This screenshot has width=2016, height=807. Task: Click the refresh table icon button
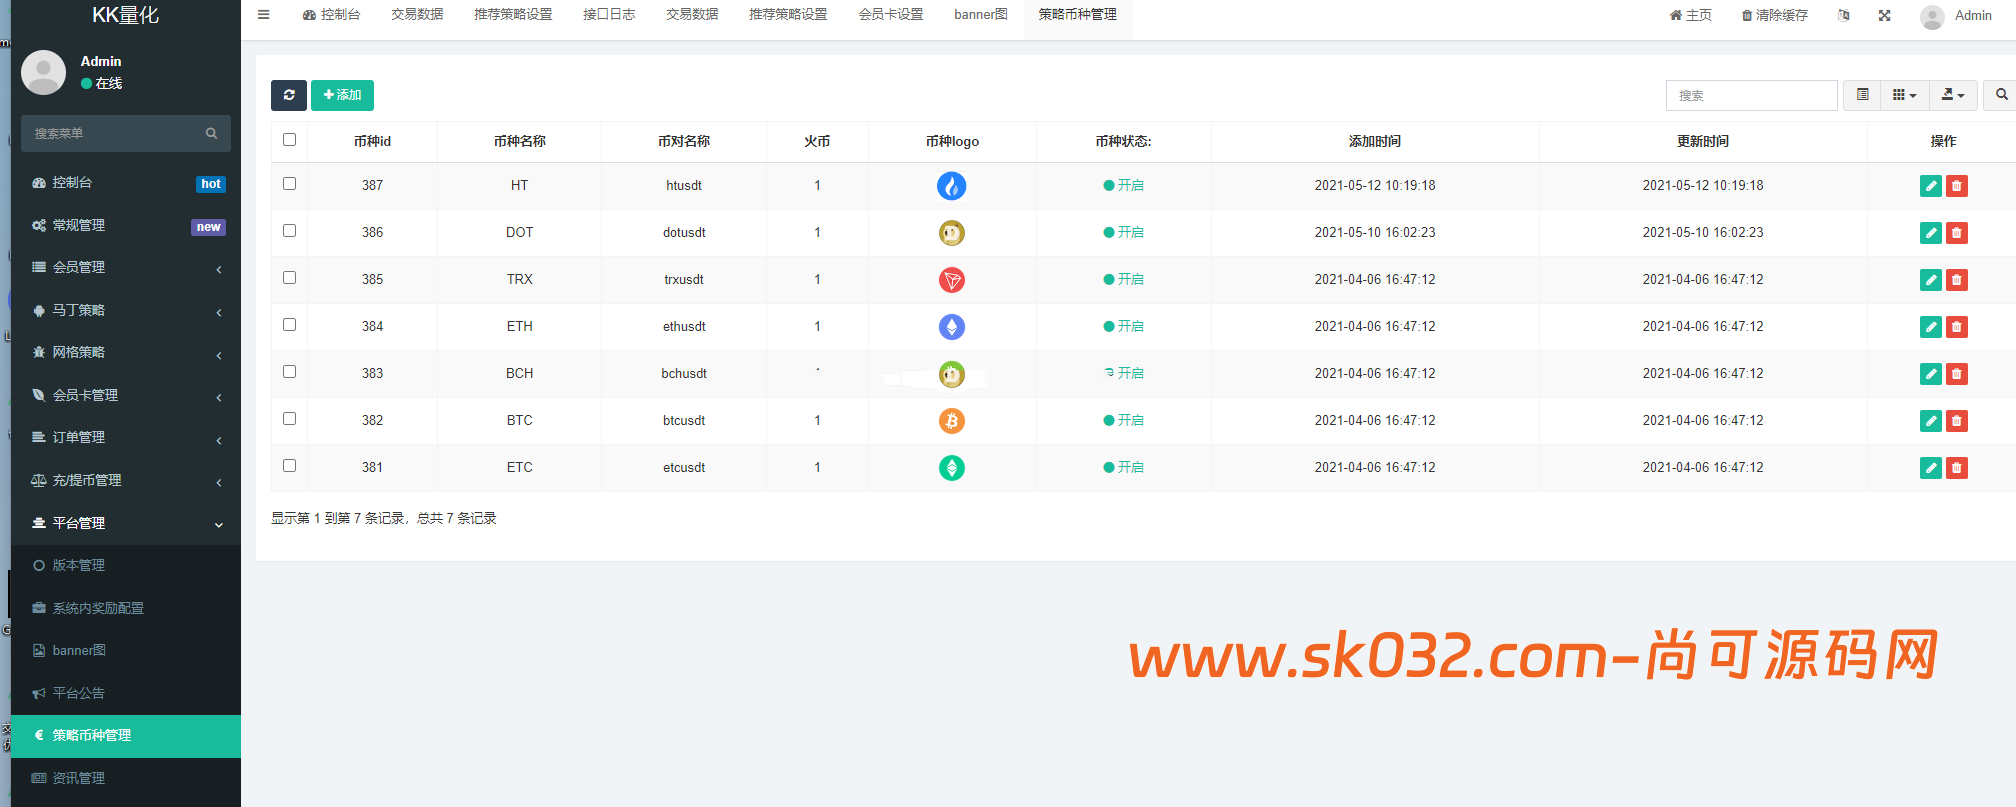(289, 95)
